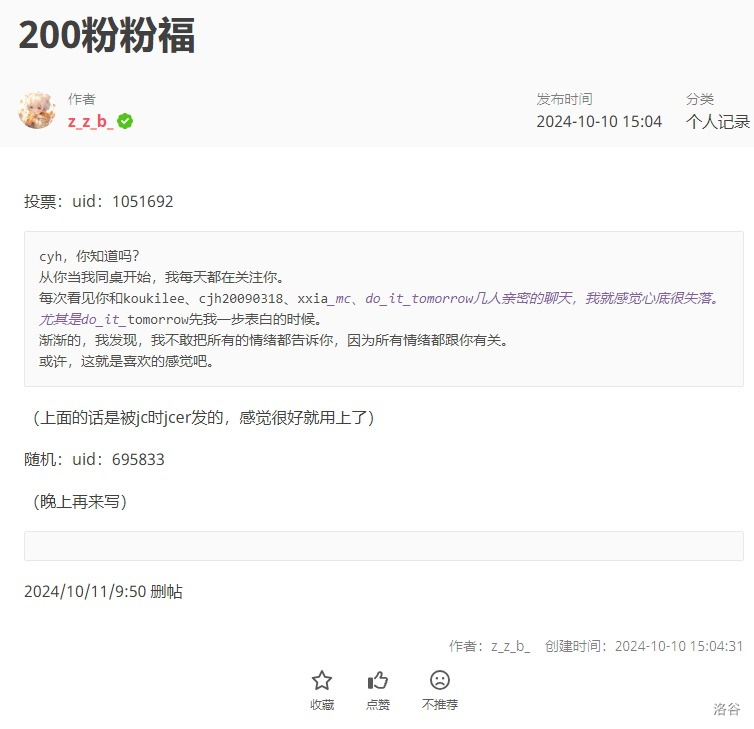
Task: Click the 分类 label in the header
Action: point(700,99)
